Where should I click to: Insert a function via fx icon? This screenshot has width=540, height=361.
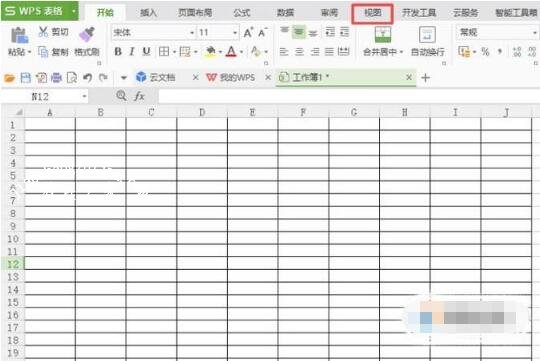139,96
